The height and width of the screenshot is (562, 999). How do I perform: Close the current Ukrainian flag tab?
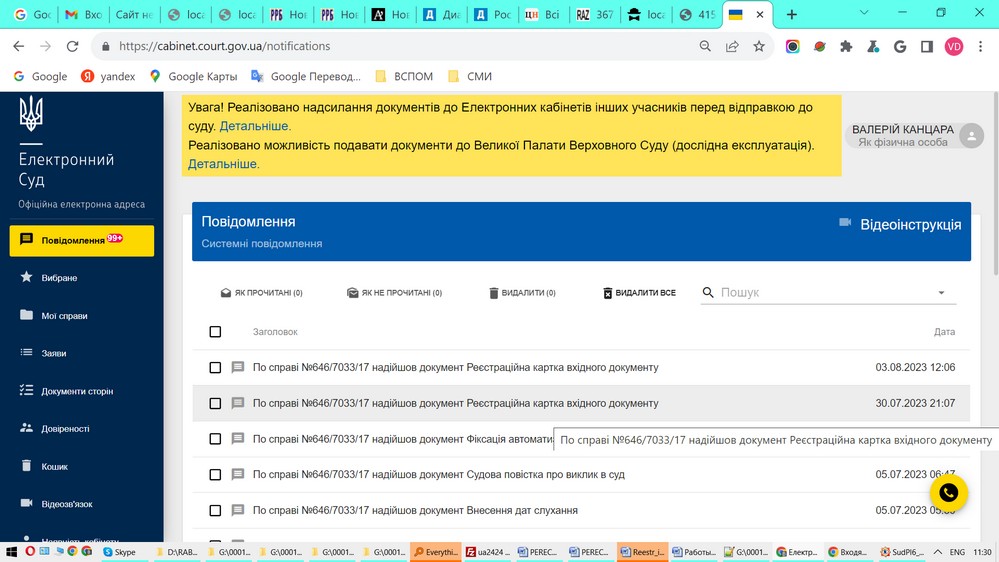759,14
